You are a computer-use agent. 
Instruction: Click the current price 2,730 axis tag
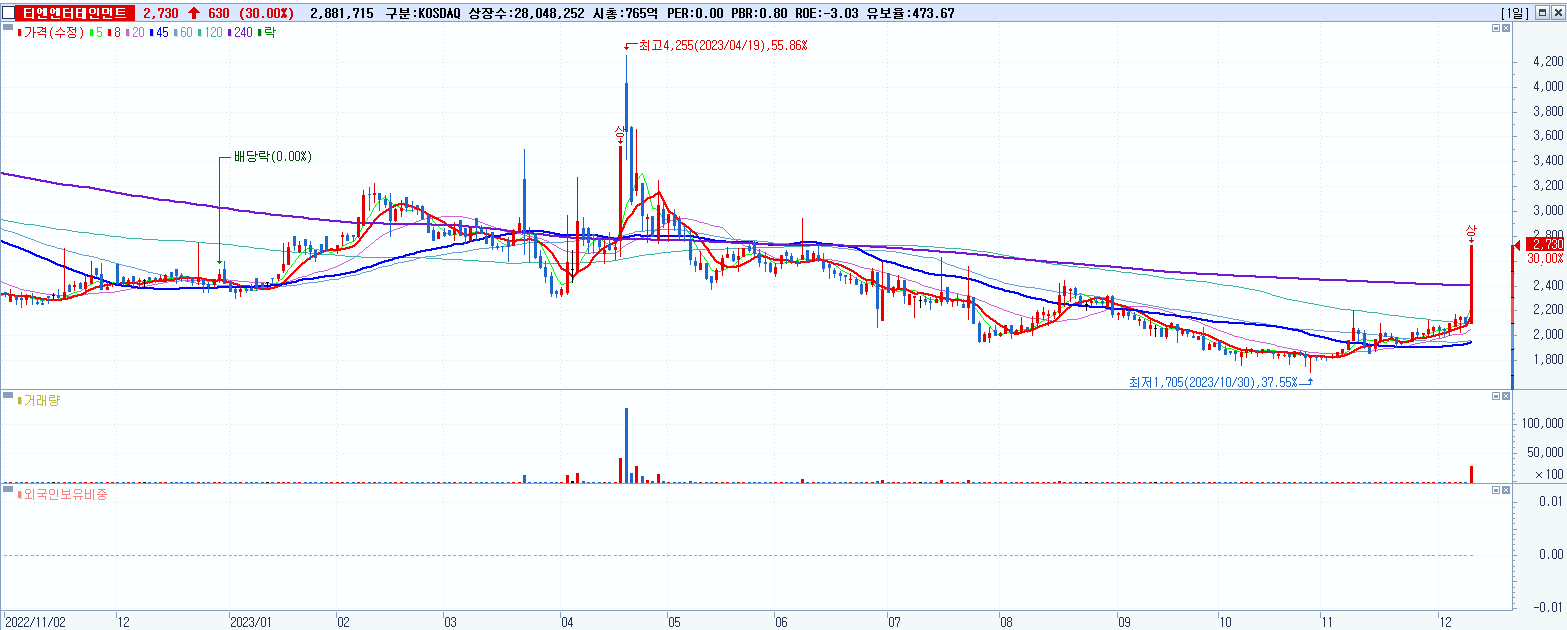point(1546,244)
